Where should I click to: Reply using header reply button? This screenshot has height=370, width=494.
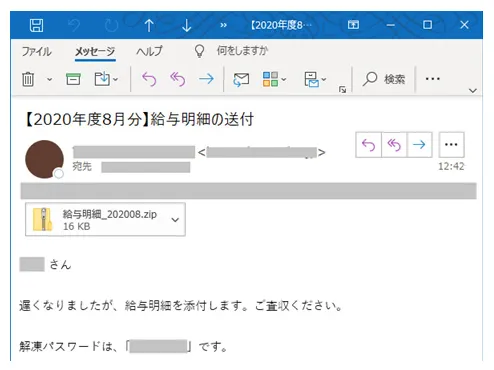click(368, 145)
